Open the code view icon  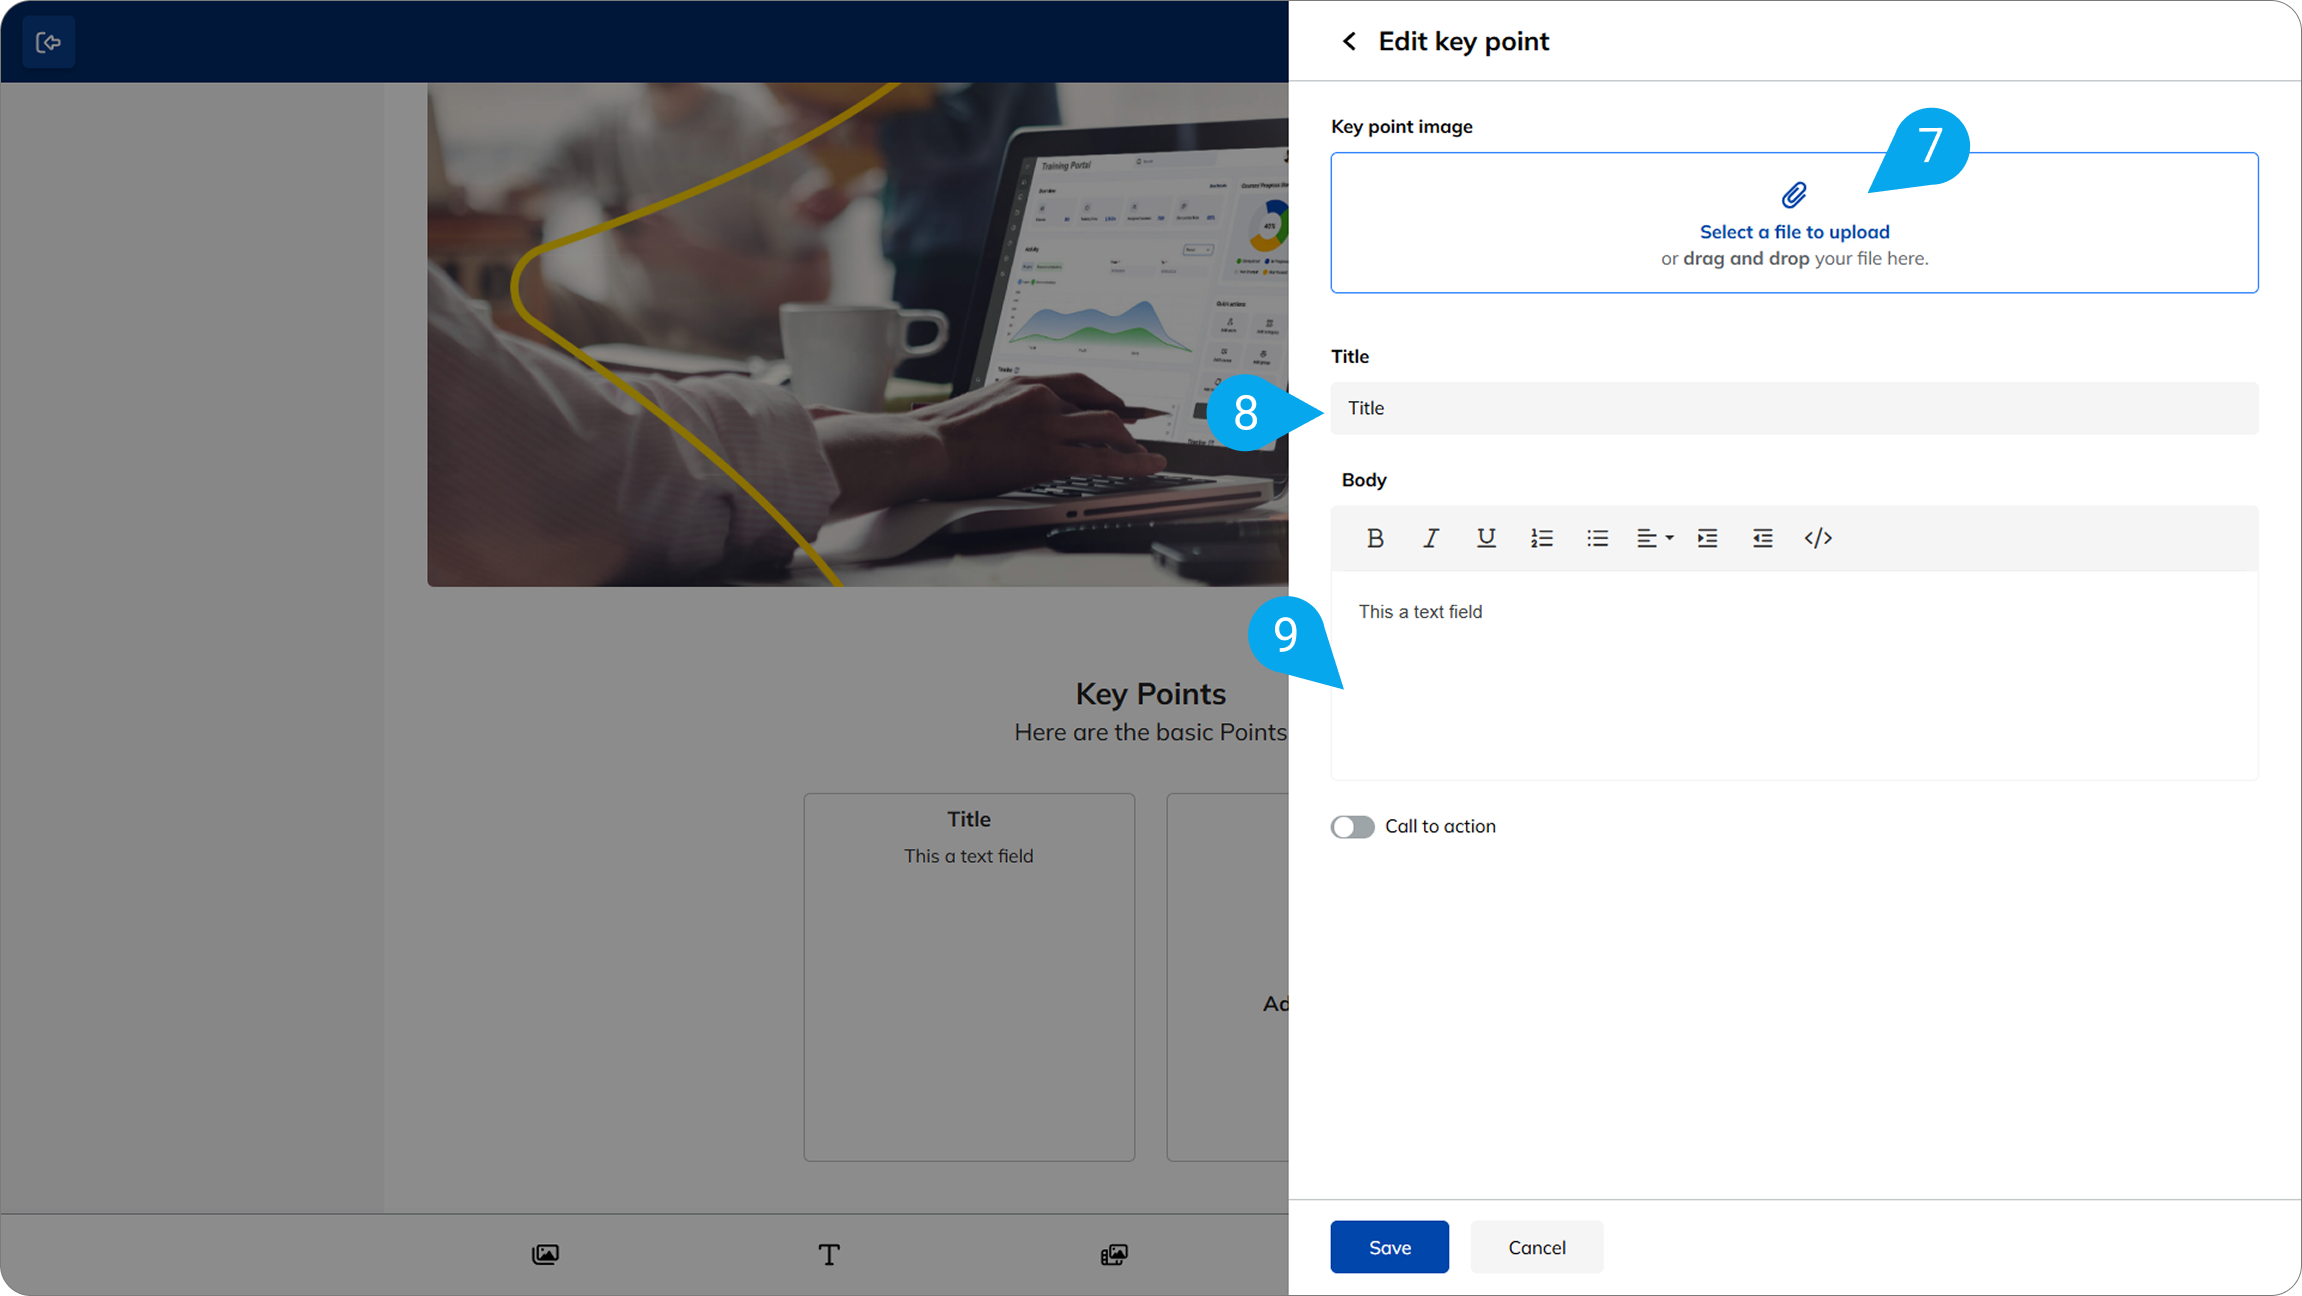tap(1818, 538)
